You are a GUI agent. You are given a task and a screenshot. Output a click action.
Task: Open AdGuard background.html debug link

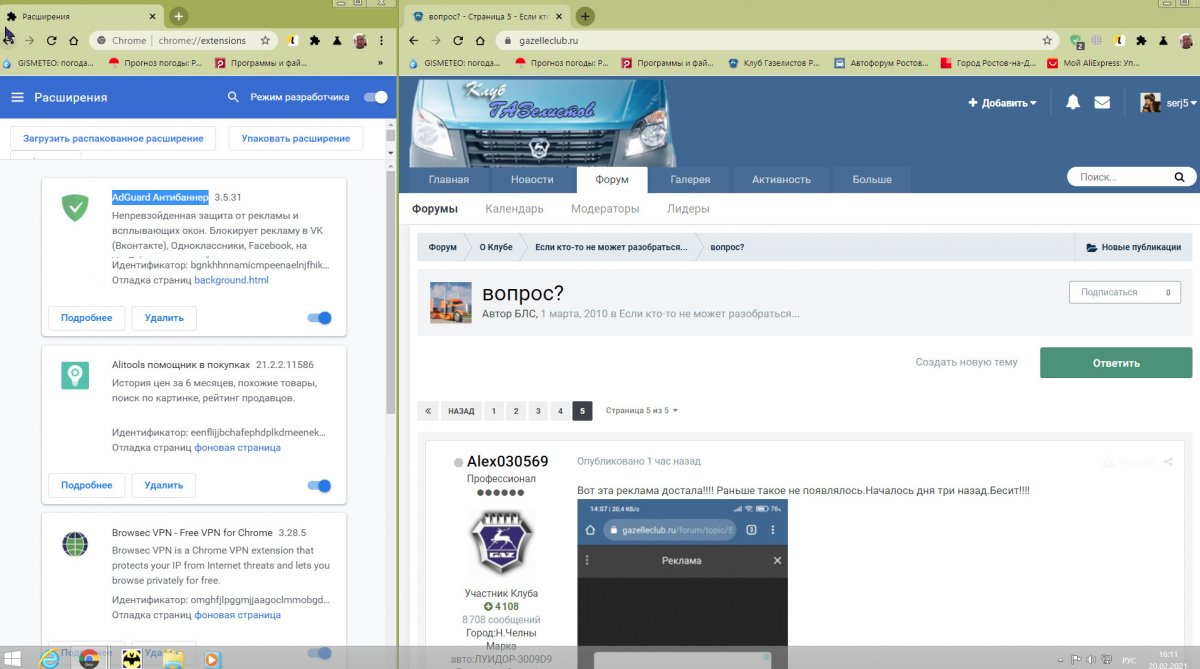231,280
